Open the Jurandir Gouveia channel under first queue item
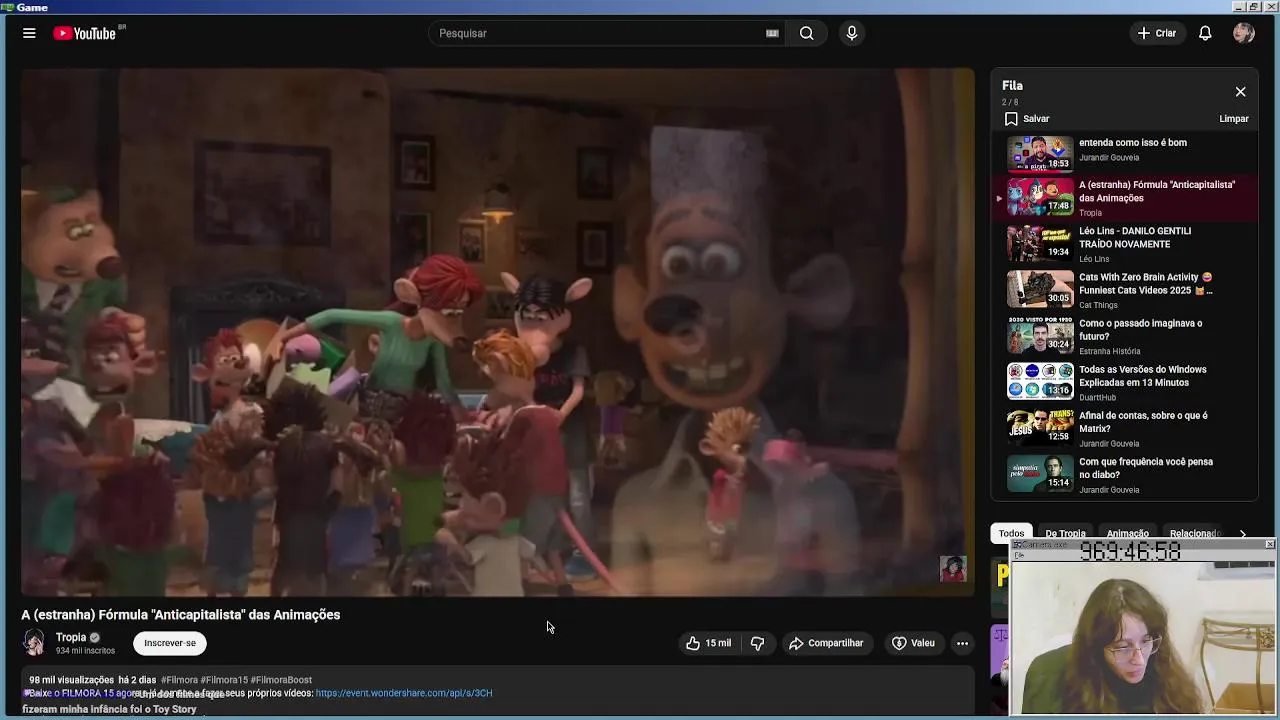This screenshot has width=1280, height=720. (x=1109, y=157)
